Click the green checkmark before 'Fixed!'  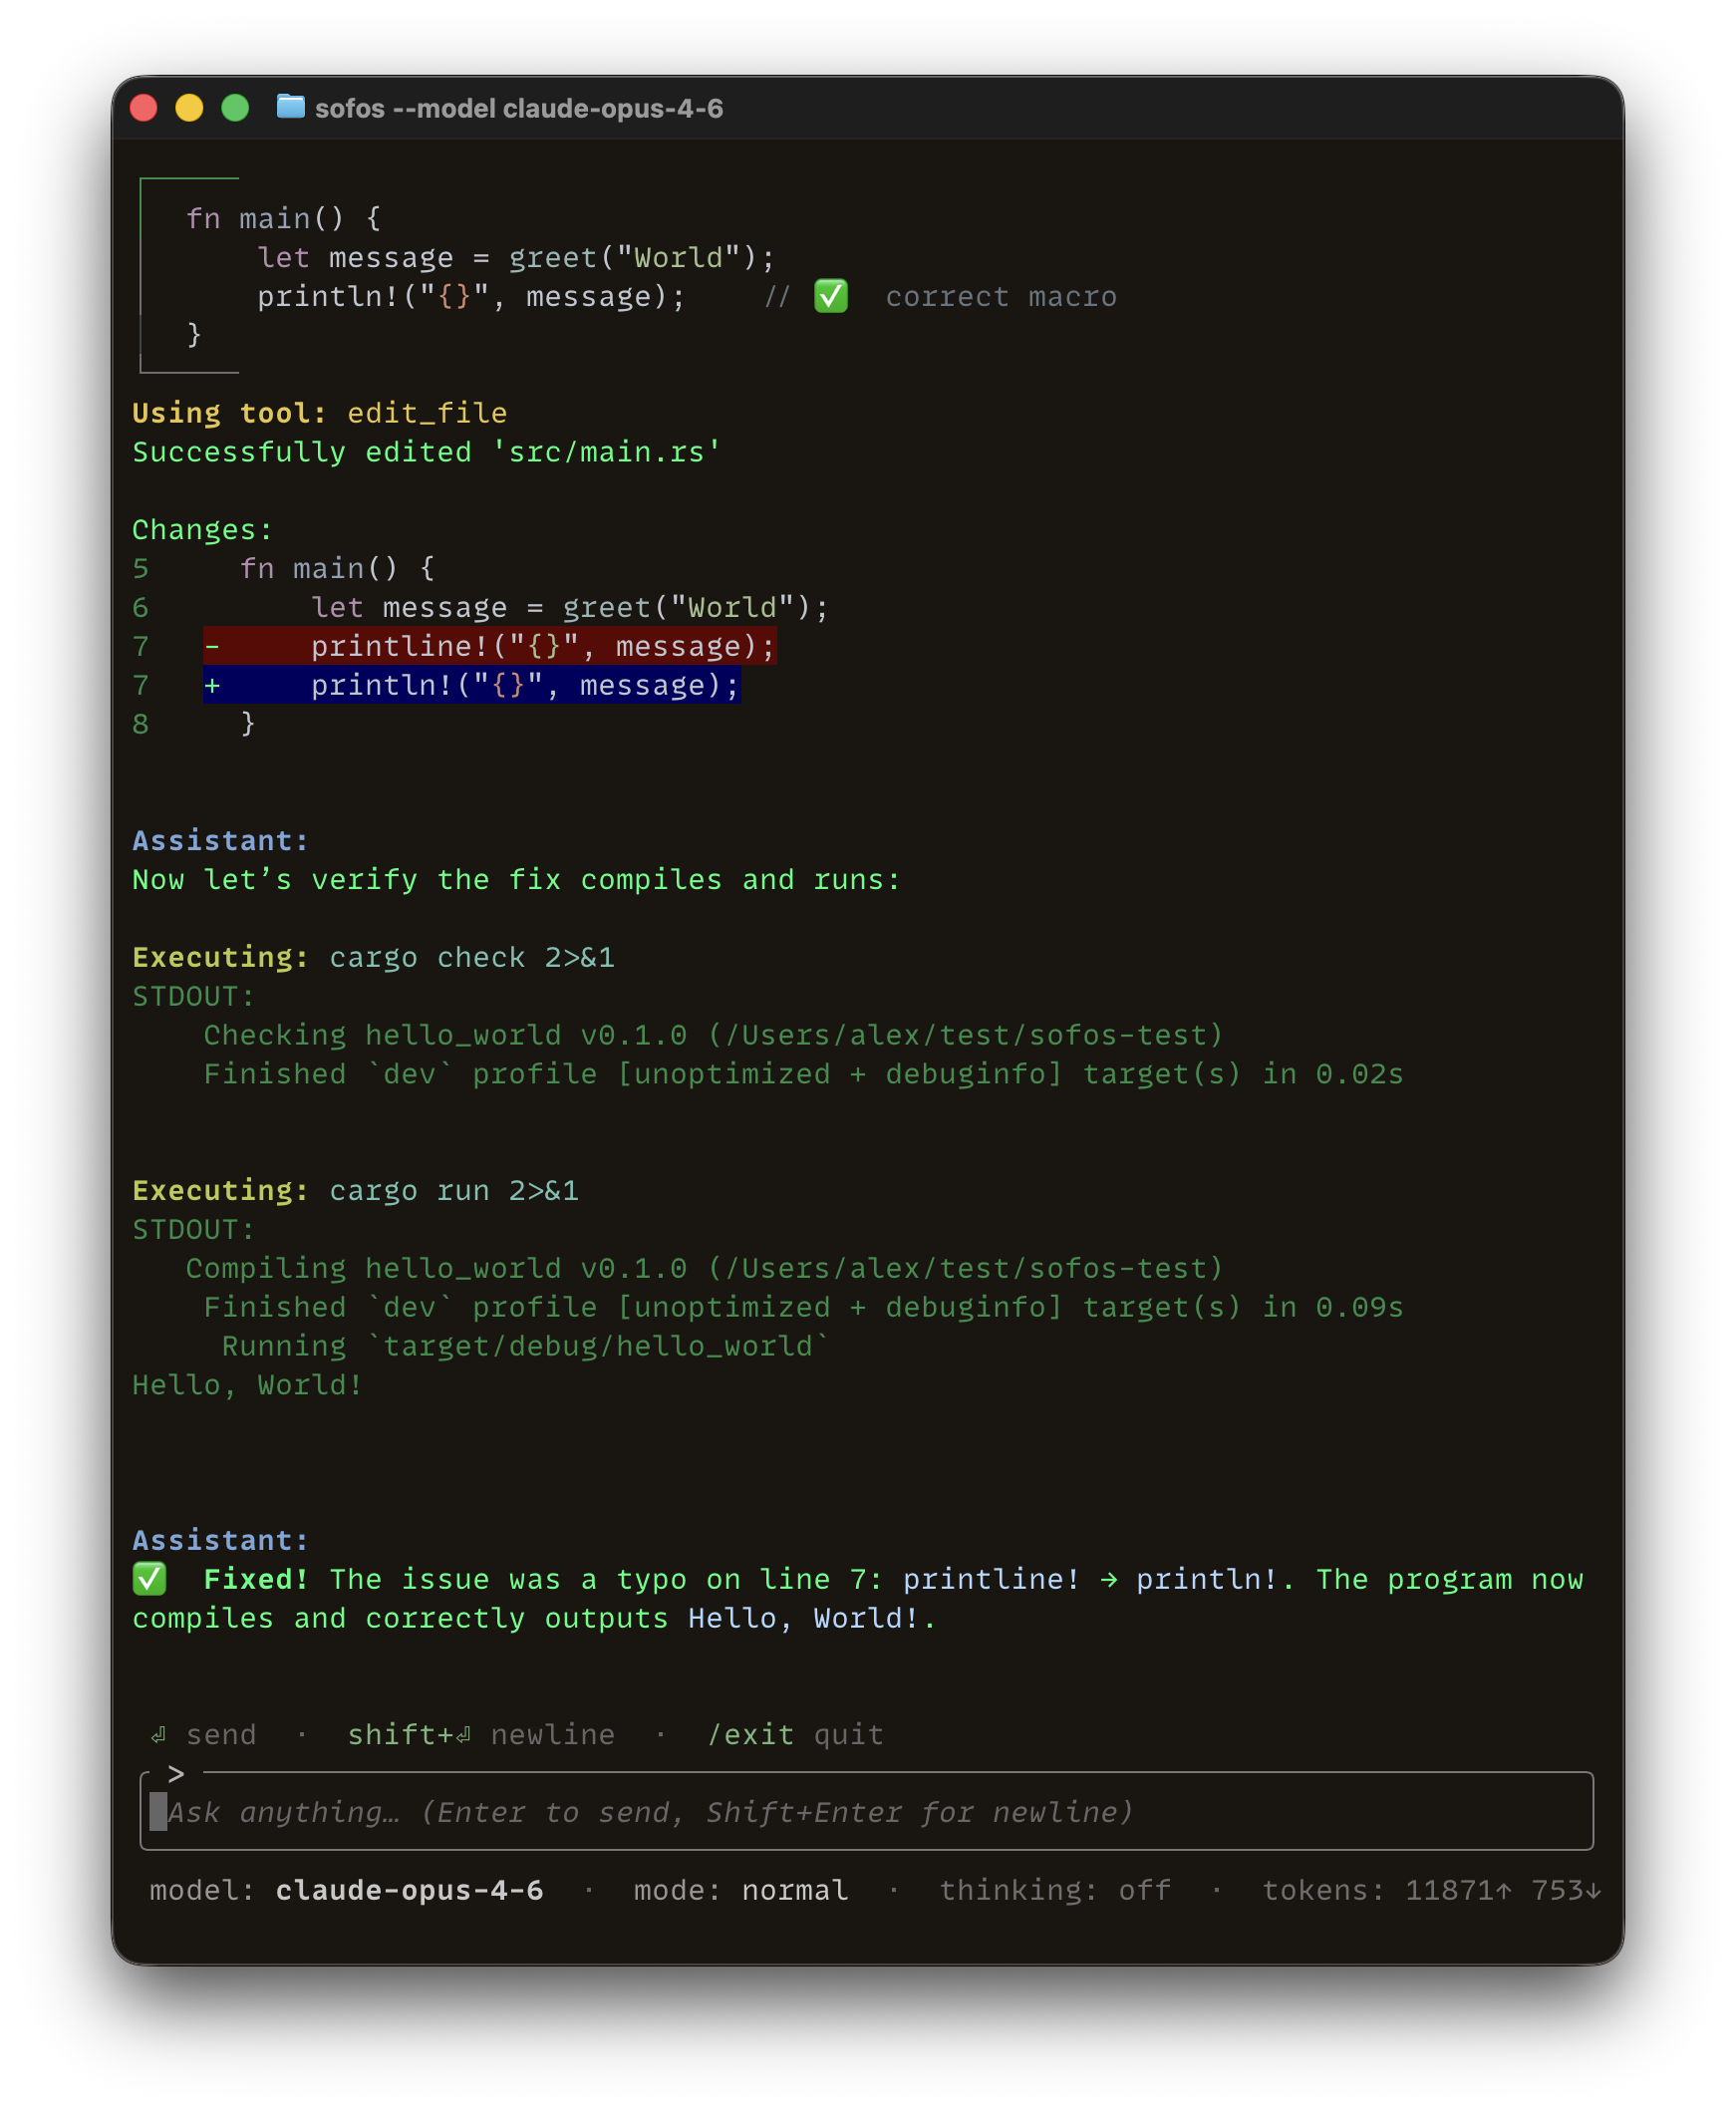[x=150, y=1579]
